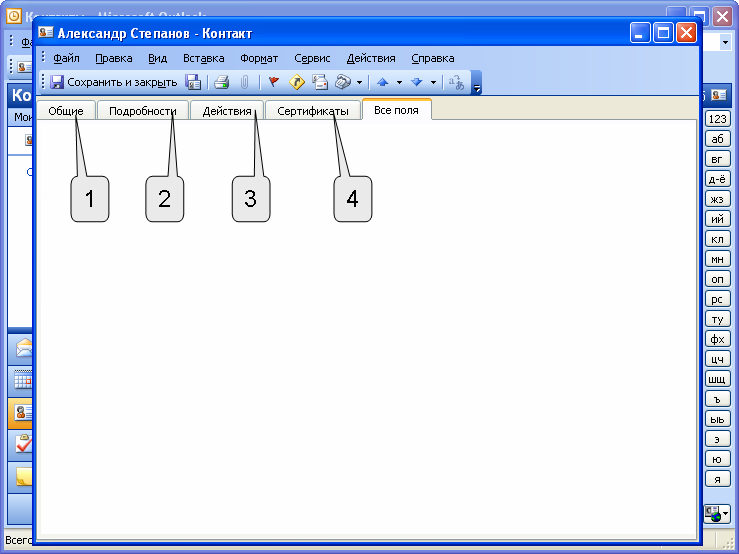Image resolution: width=739 pixels, height=554 pixels.
Task: Click the paperclip Insert File icon
Action: pyautogui.click(x=244, y=82)
